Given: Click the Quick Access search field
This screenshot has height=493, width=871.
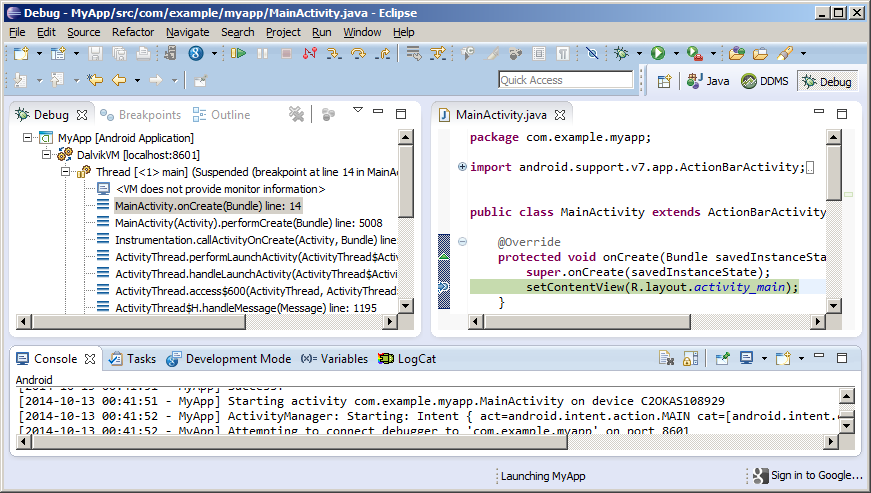Looking at the screenshot, I should [565, 80].
